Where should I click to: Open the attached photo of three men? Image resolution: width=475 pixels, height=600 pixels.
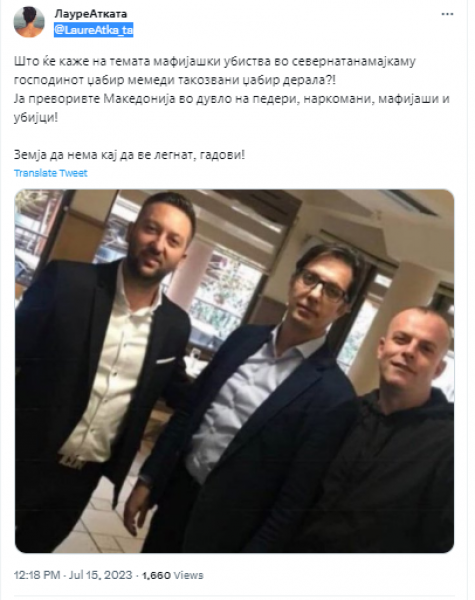click(x=234, y=371)
